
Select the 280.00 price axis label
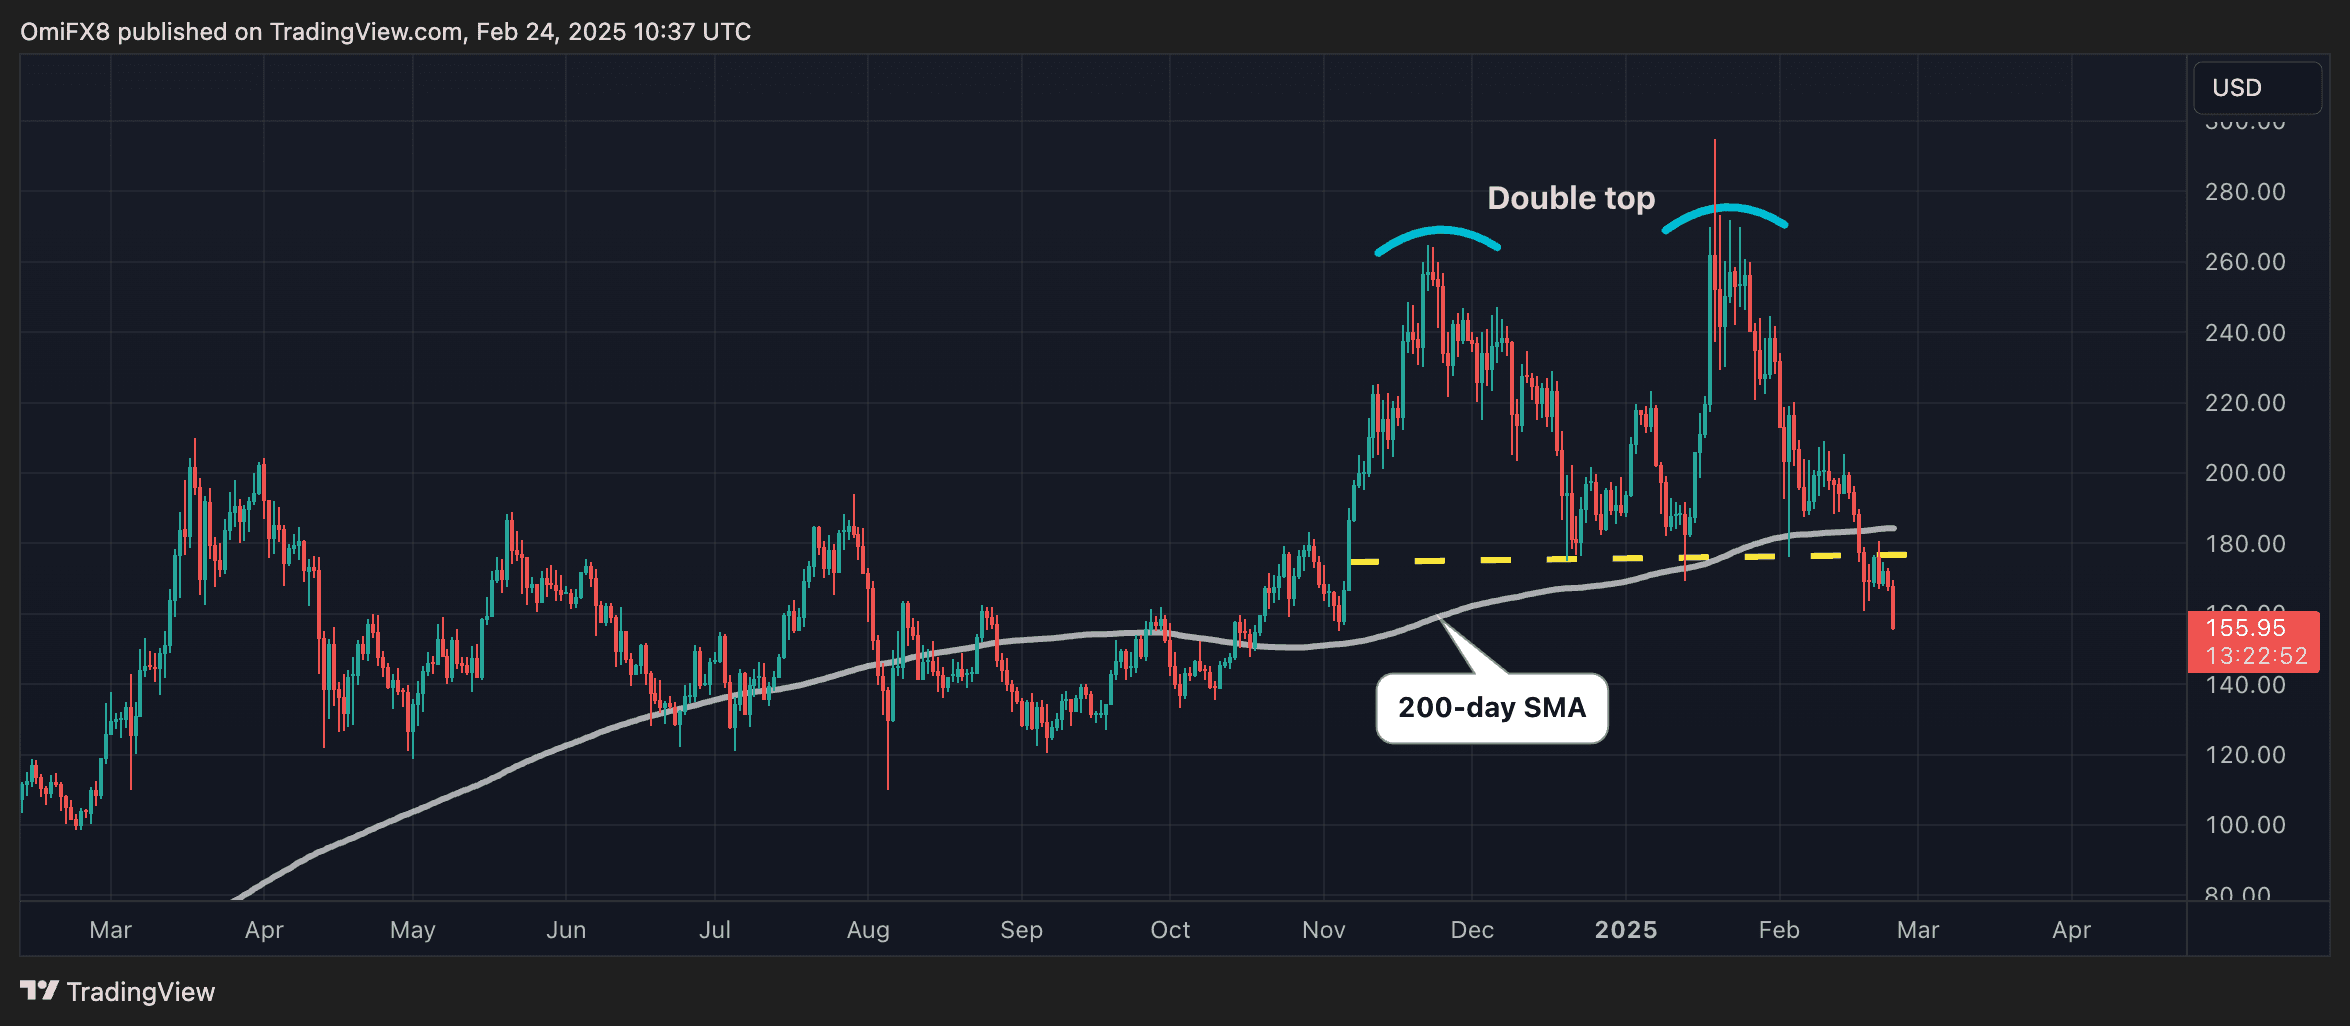[x=2245, y=192]
